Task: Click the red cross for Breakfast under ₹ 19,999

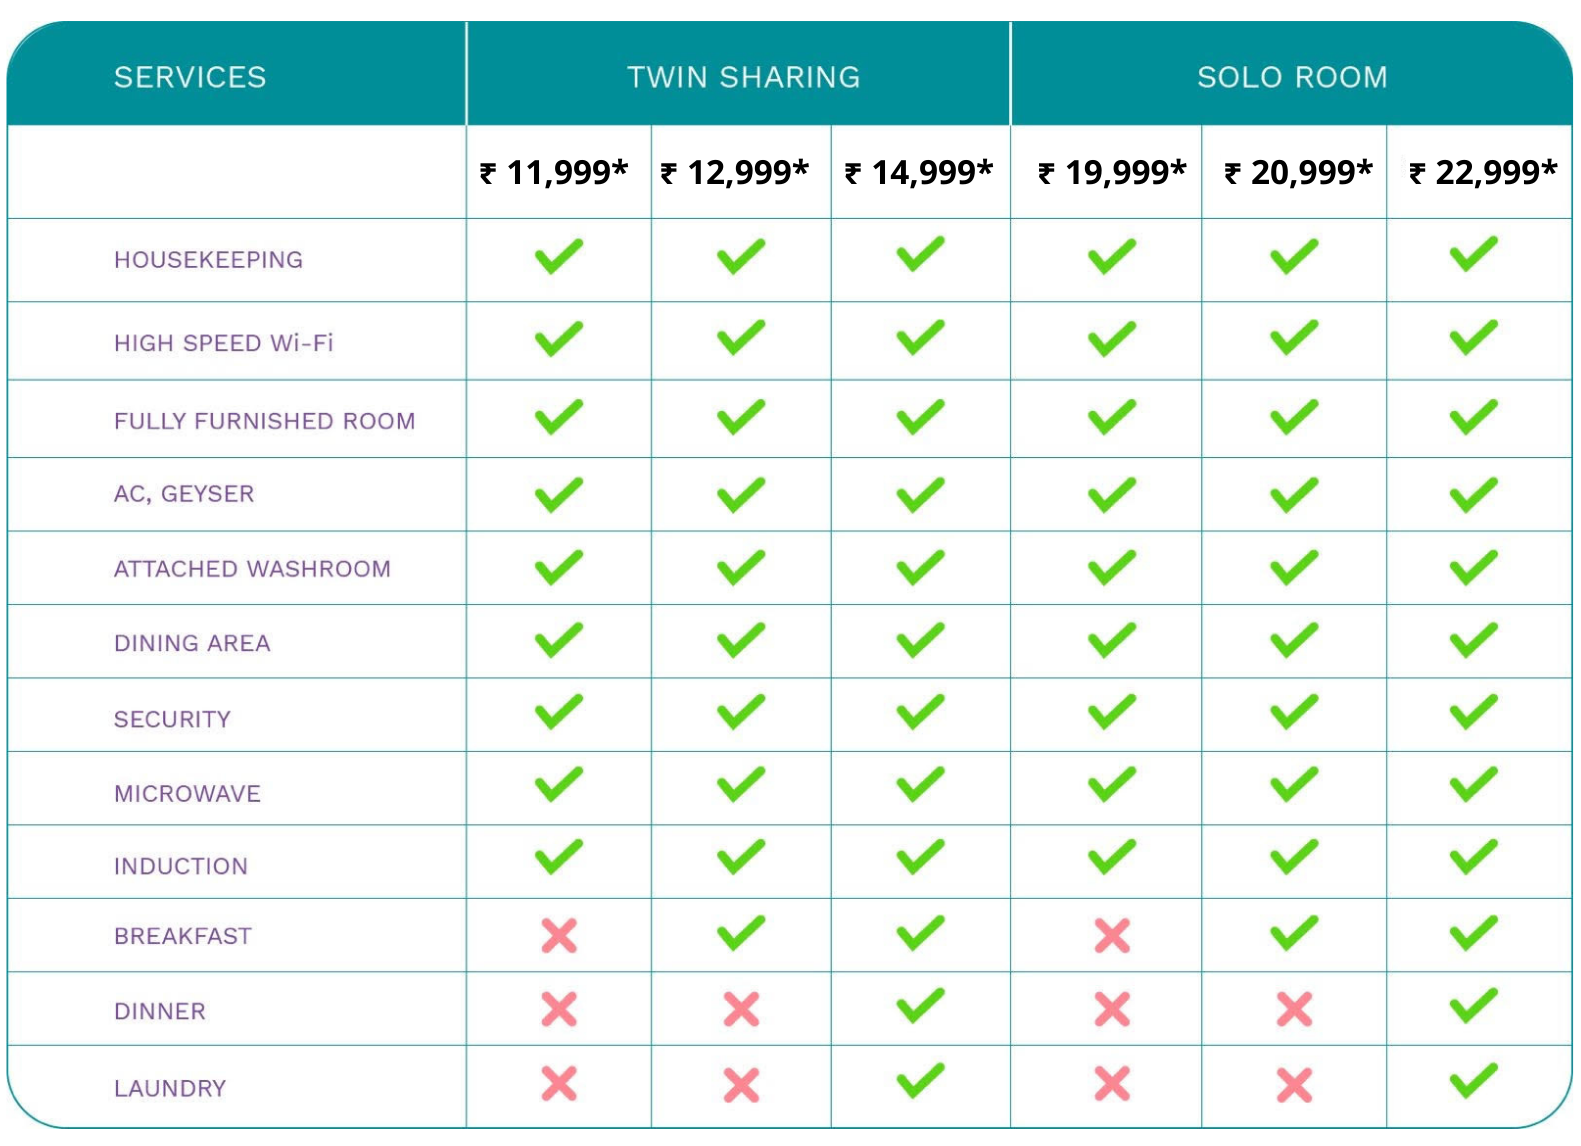Action: 1112,936
